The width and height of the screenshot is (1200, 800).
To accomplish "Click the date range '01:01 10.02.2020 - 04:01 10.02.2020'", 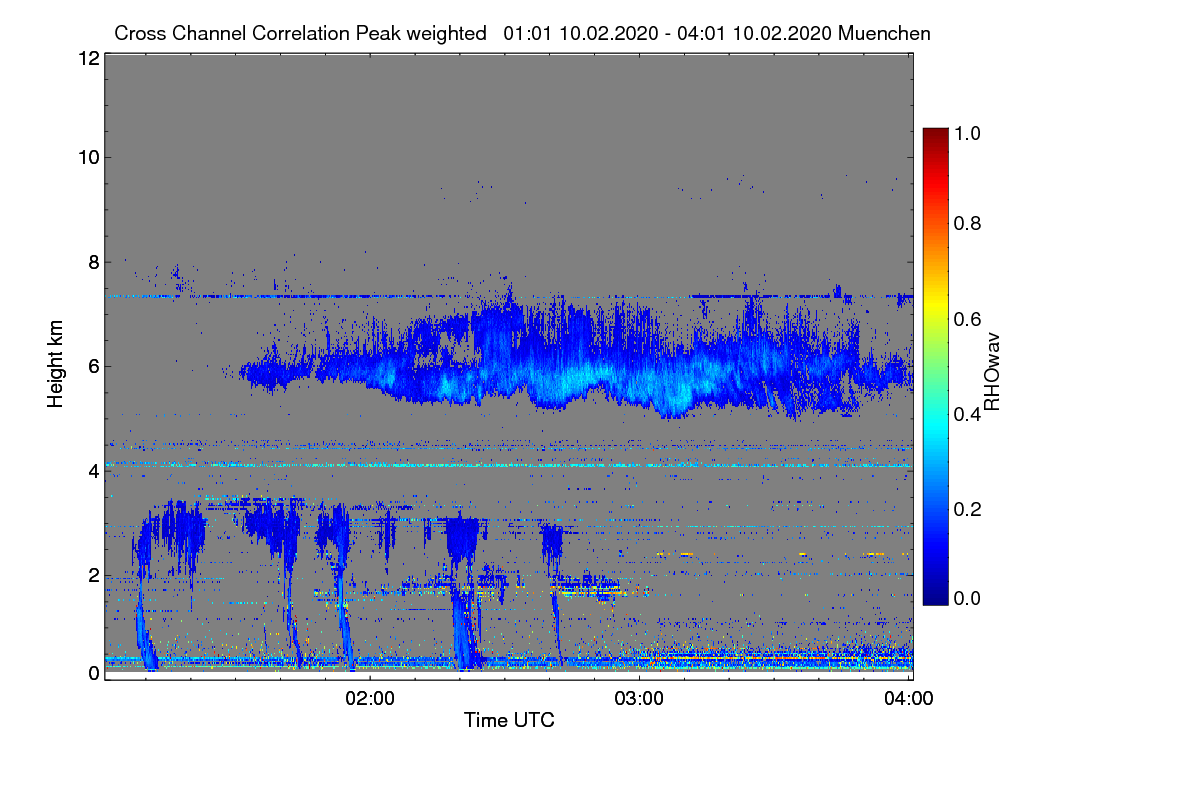I will [x=668, y=33].
